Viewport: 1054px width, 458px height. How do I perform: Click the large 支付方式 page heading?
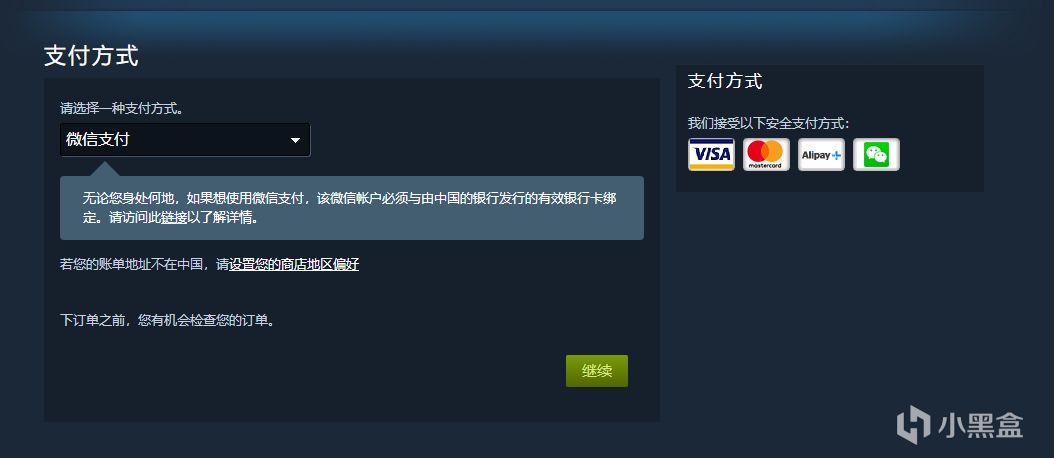tap(91, 56)
